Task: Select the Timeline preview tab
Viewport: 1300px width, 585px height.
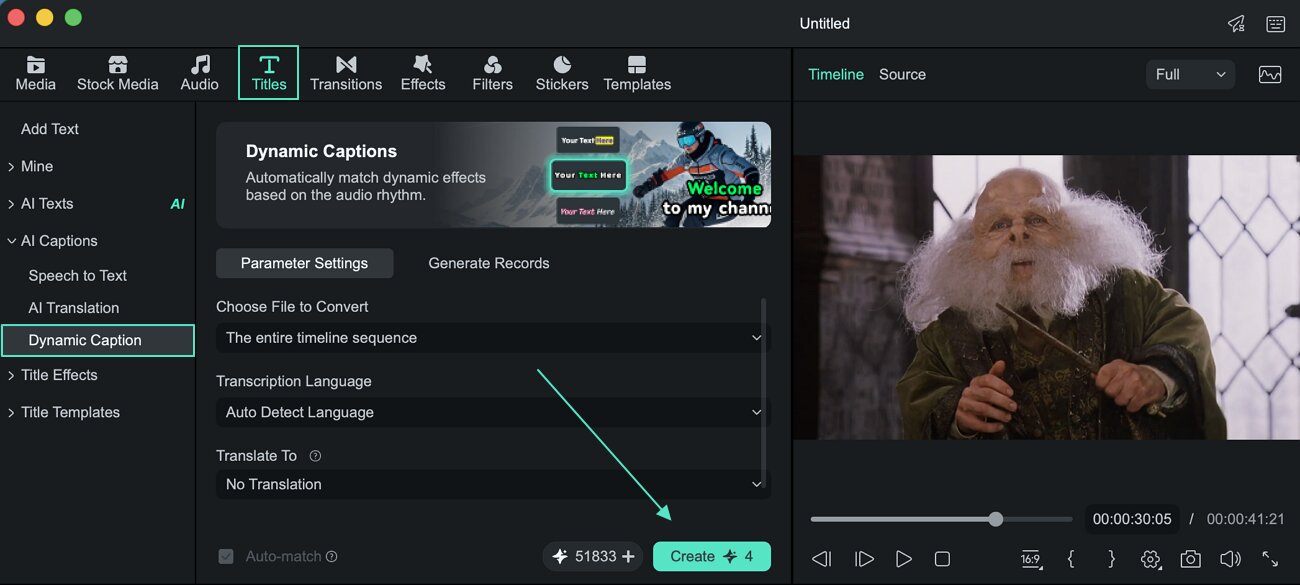Action: [836, 74]
